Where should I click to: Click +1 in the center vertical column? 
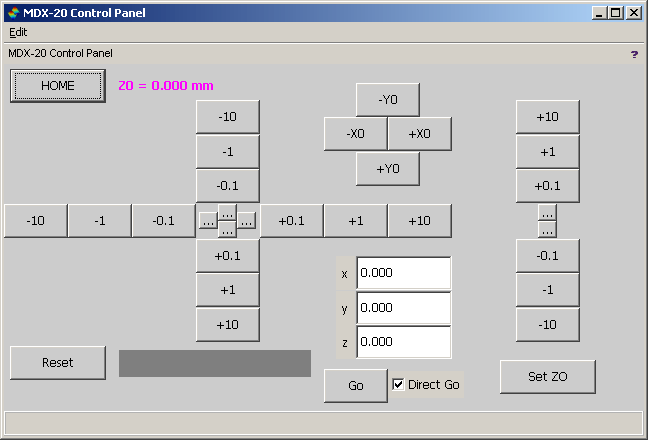[x=228, y=290]
